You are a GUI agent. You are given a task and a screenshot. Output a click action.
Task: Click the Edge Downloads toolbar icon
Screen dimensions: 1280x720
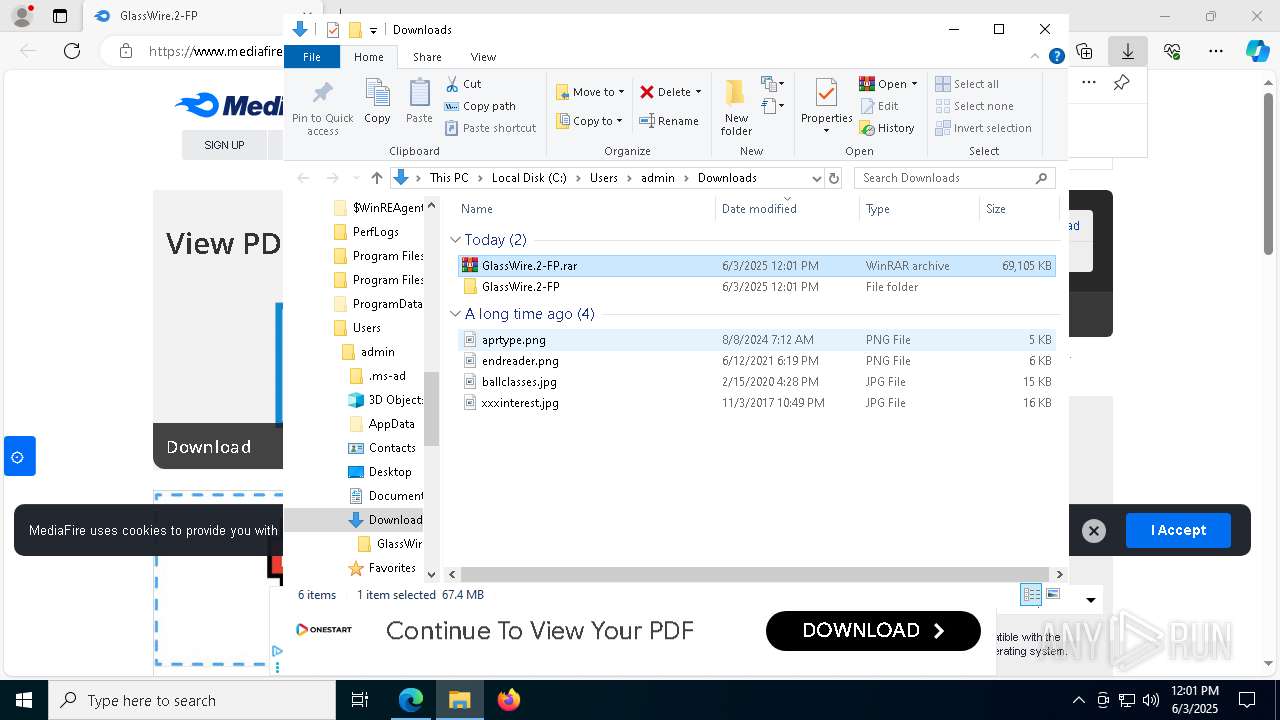[x=1128, y=51]
